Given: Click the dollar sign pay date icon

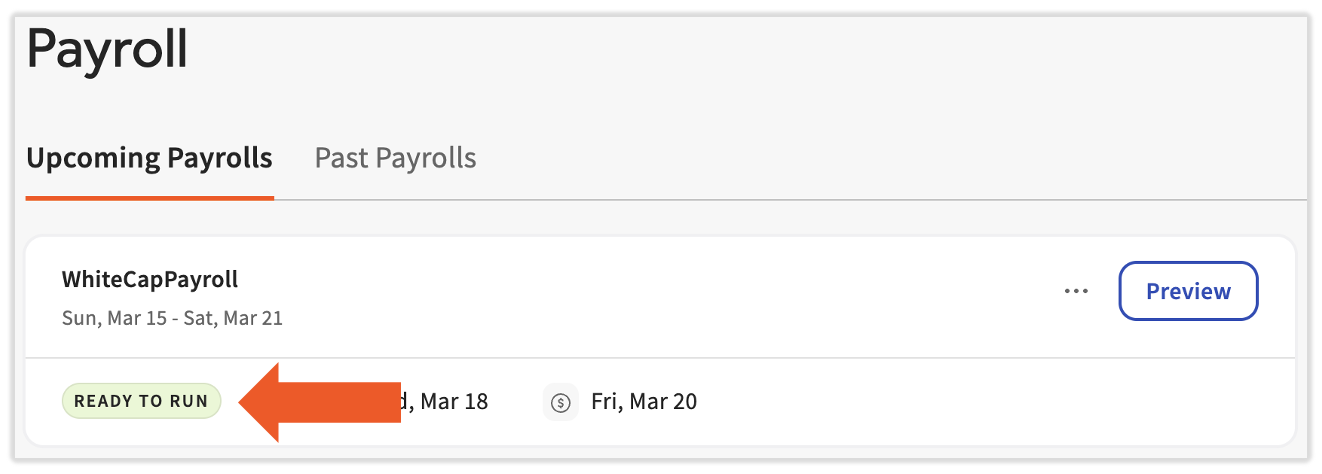Looking at the screenshot, I should (561, 402).
